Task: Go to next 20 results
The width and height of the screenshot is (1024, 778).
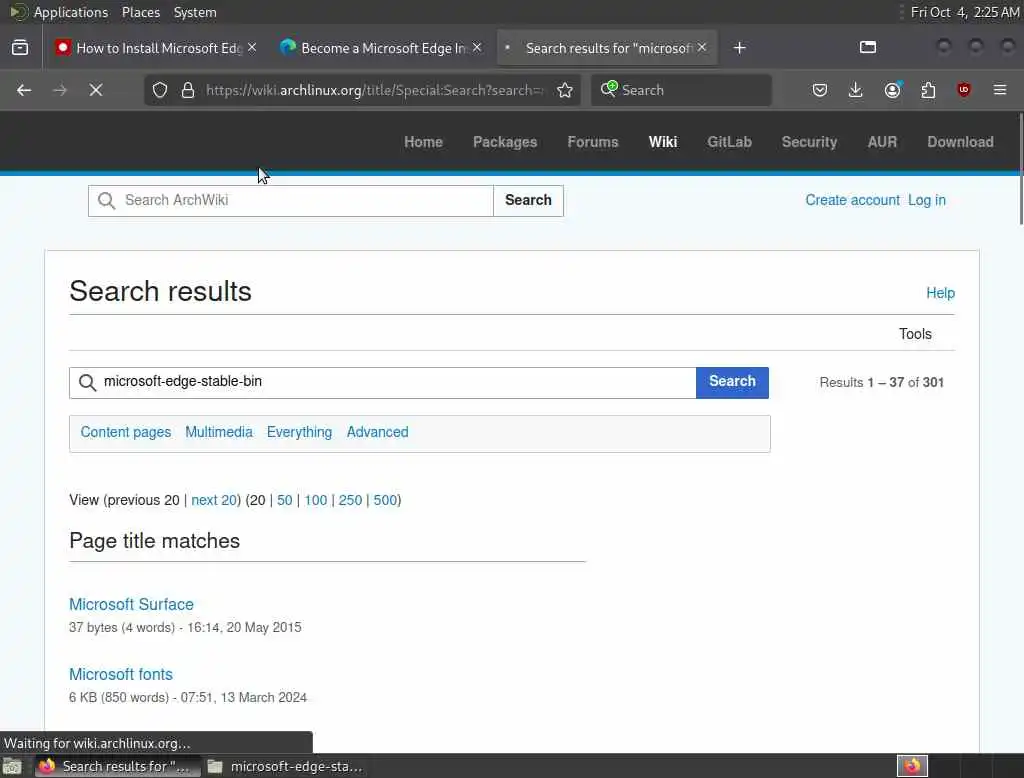Action: point(214,500)
